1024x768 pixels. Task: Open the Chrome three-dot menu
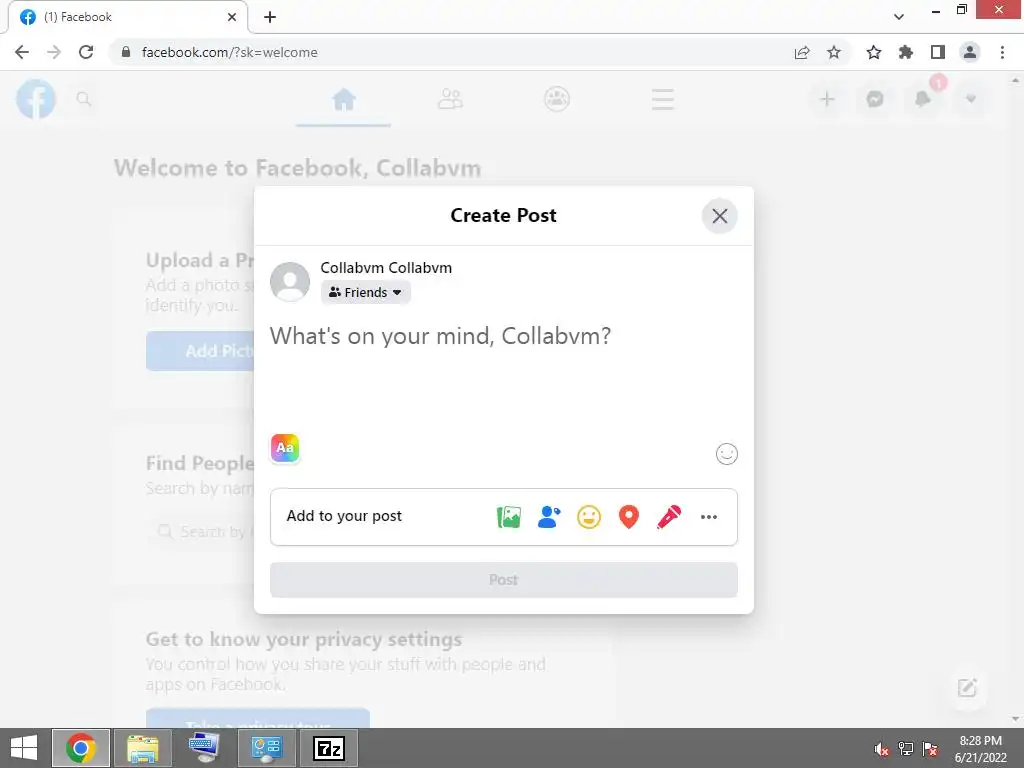[x=1002, y=52]
